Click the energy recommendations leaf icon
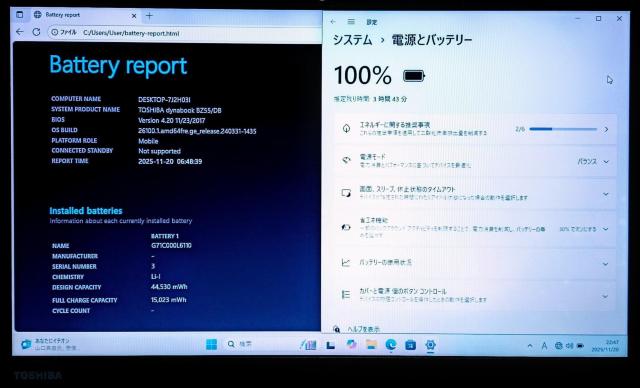Image resolution: width=640 pixels, height=388 pixels. point(346,129)
